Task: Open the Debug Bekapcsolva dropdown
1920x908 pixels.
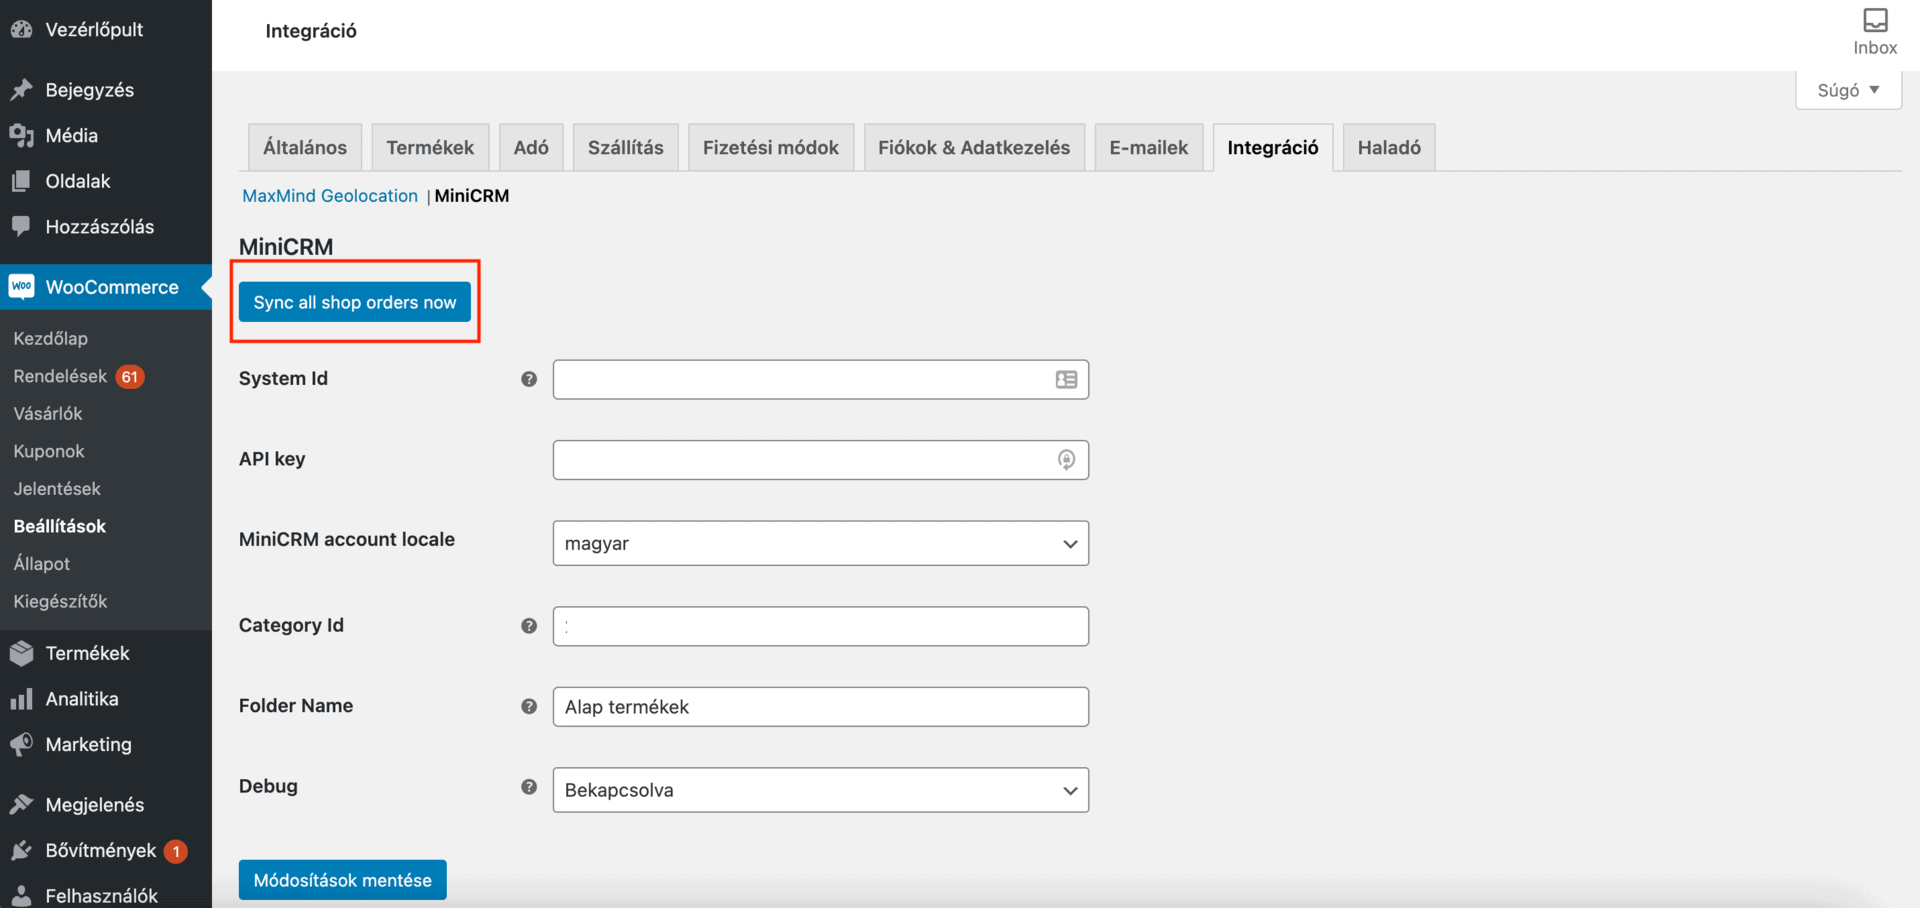Action: coord(821,790)
